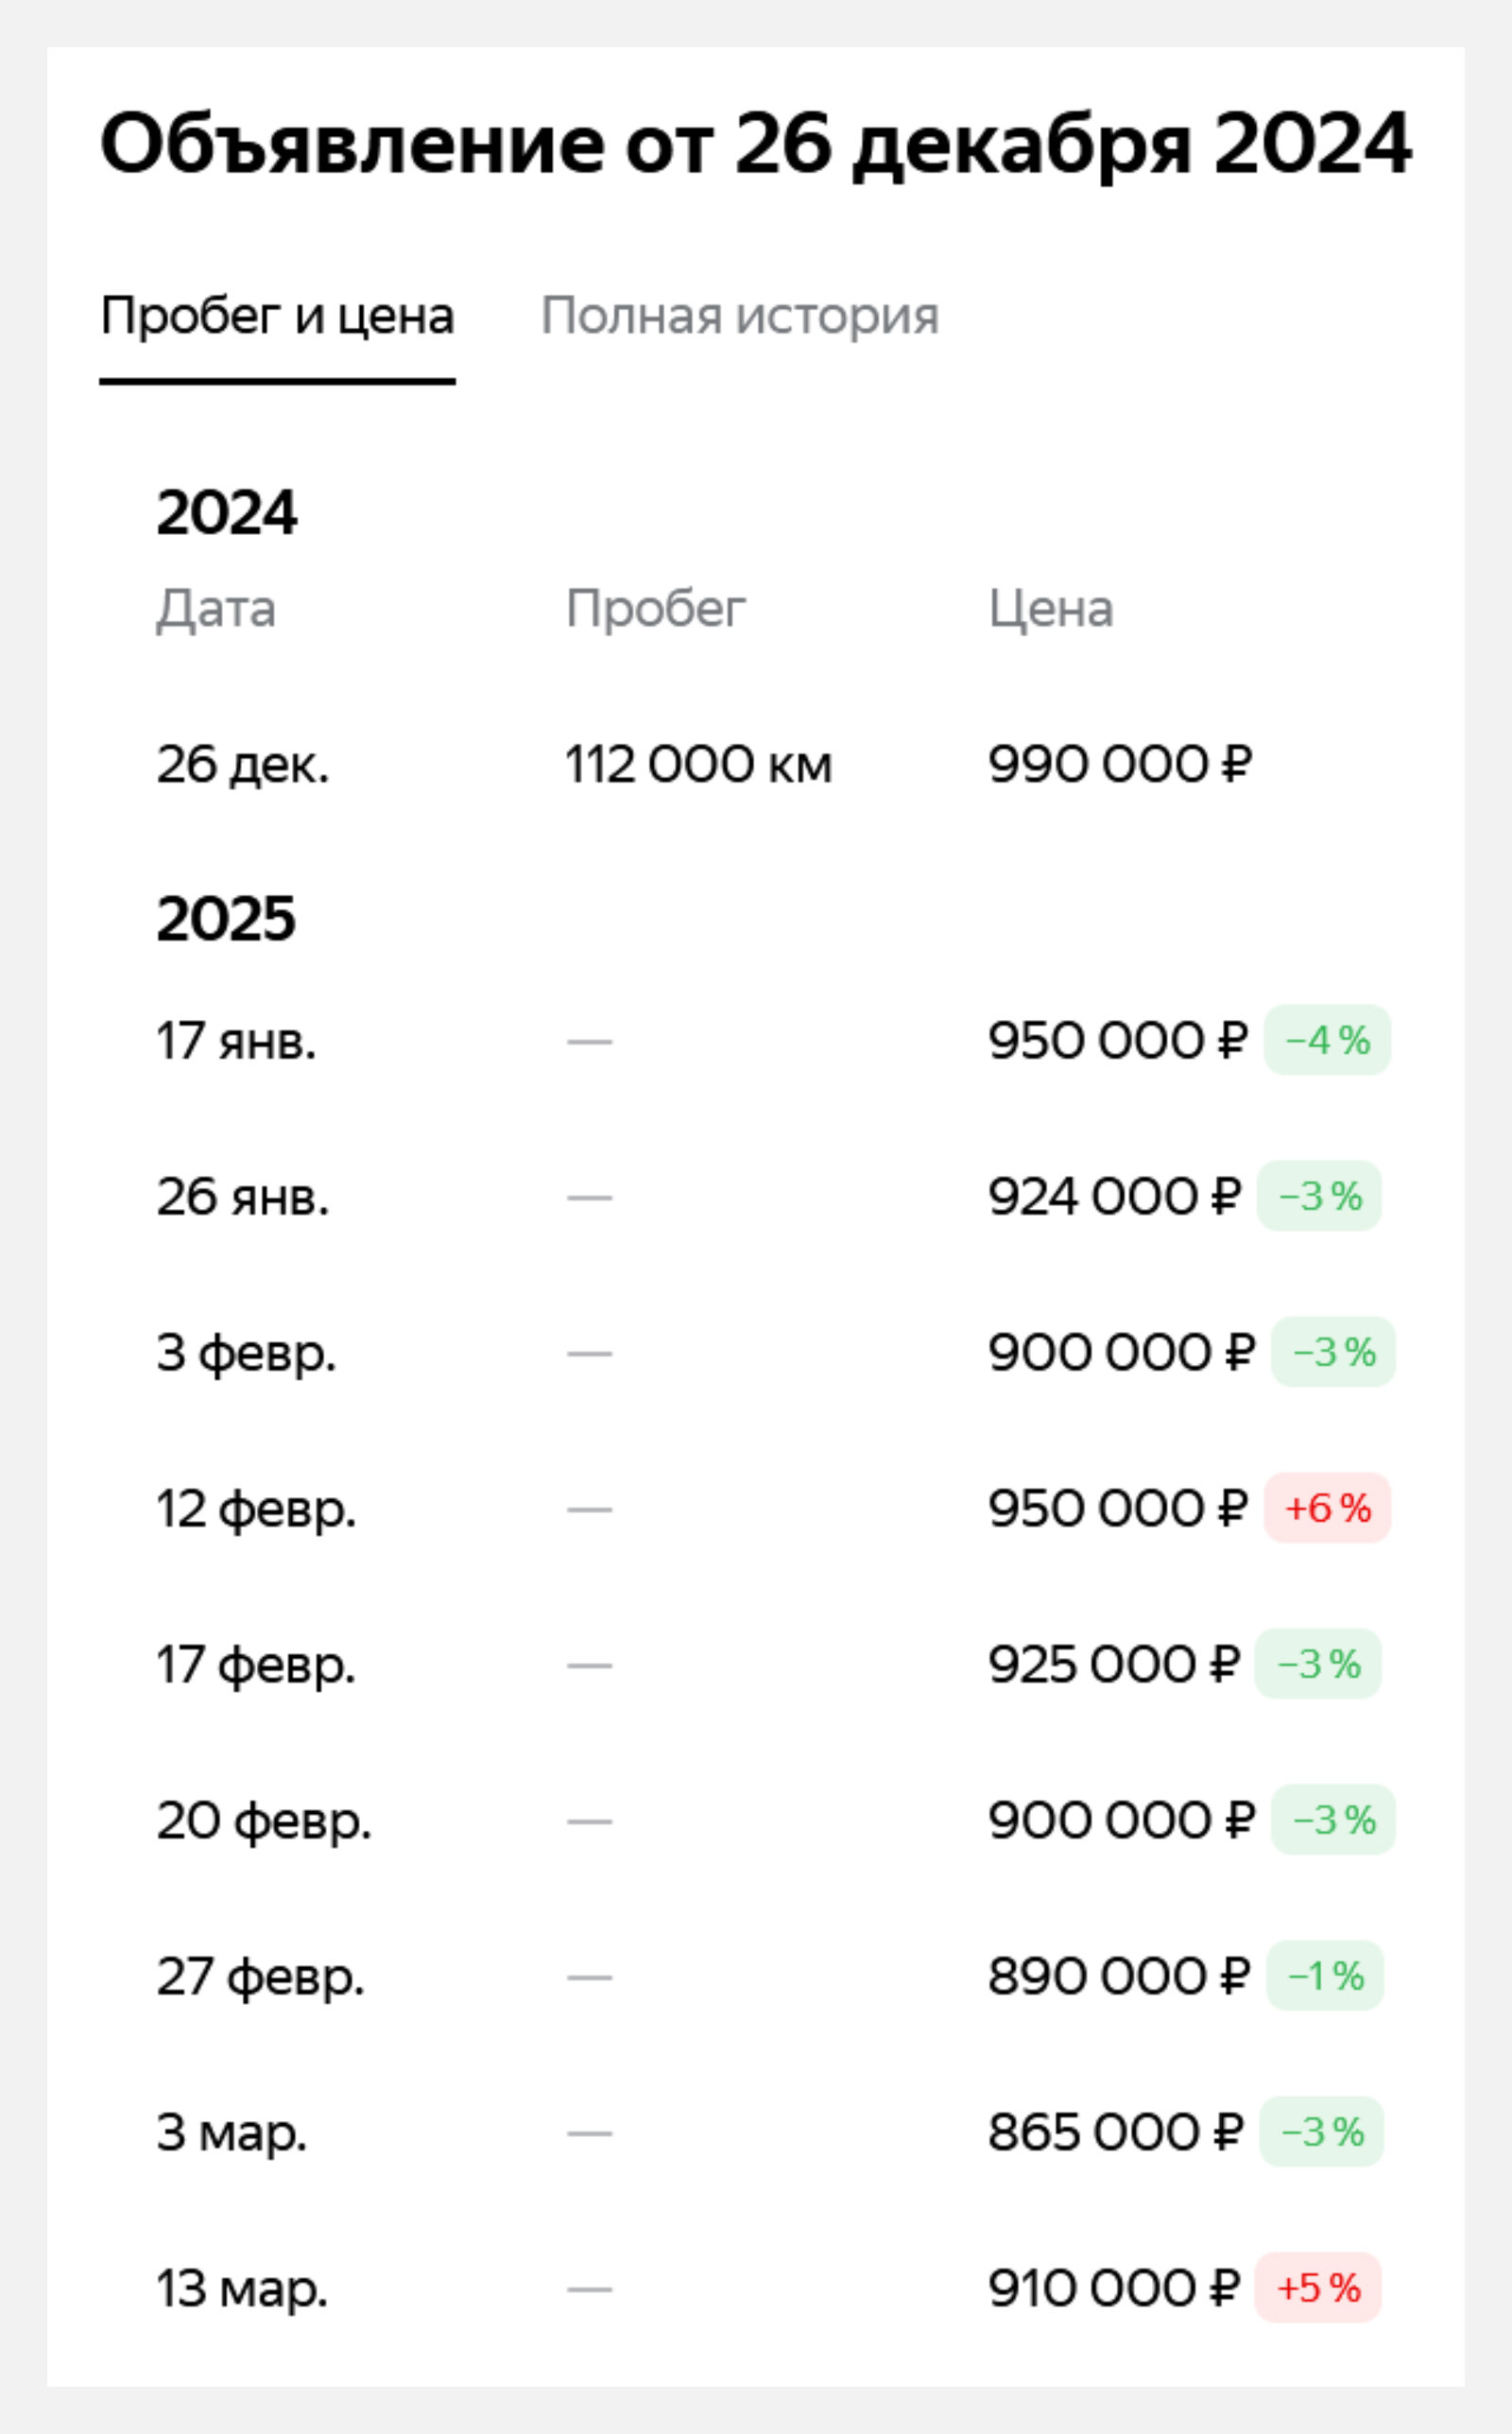Viewport: 1512px width, 2434px height.
Task: Click the red +5% price change badge
Action: pyautogui.click(x=1318, y=2288)
